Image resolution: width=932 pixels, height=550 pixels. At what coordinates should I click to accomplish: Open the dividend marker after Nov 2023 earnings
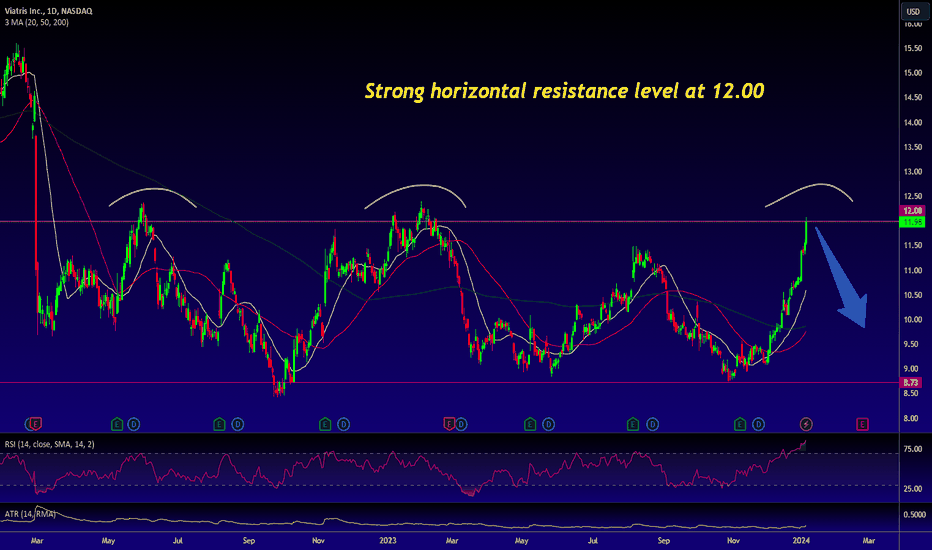coord(758,424)
